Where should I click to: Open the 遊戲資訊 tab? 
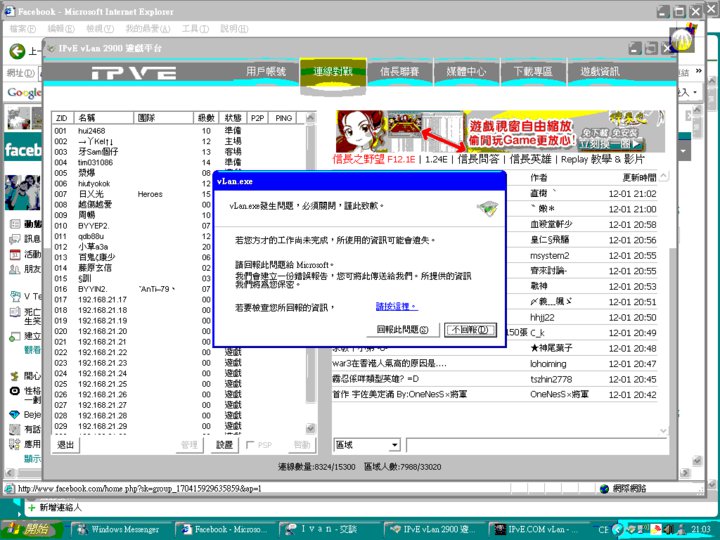pos(600,72)
